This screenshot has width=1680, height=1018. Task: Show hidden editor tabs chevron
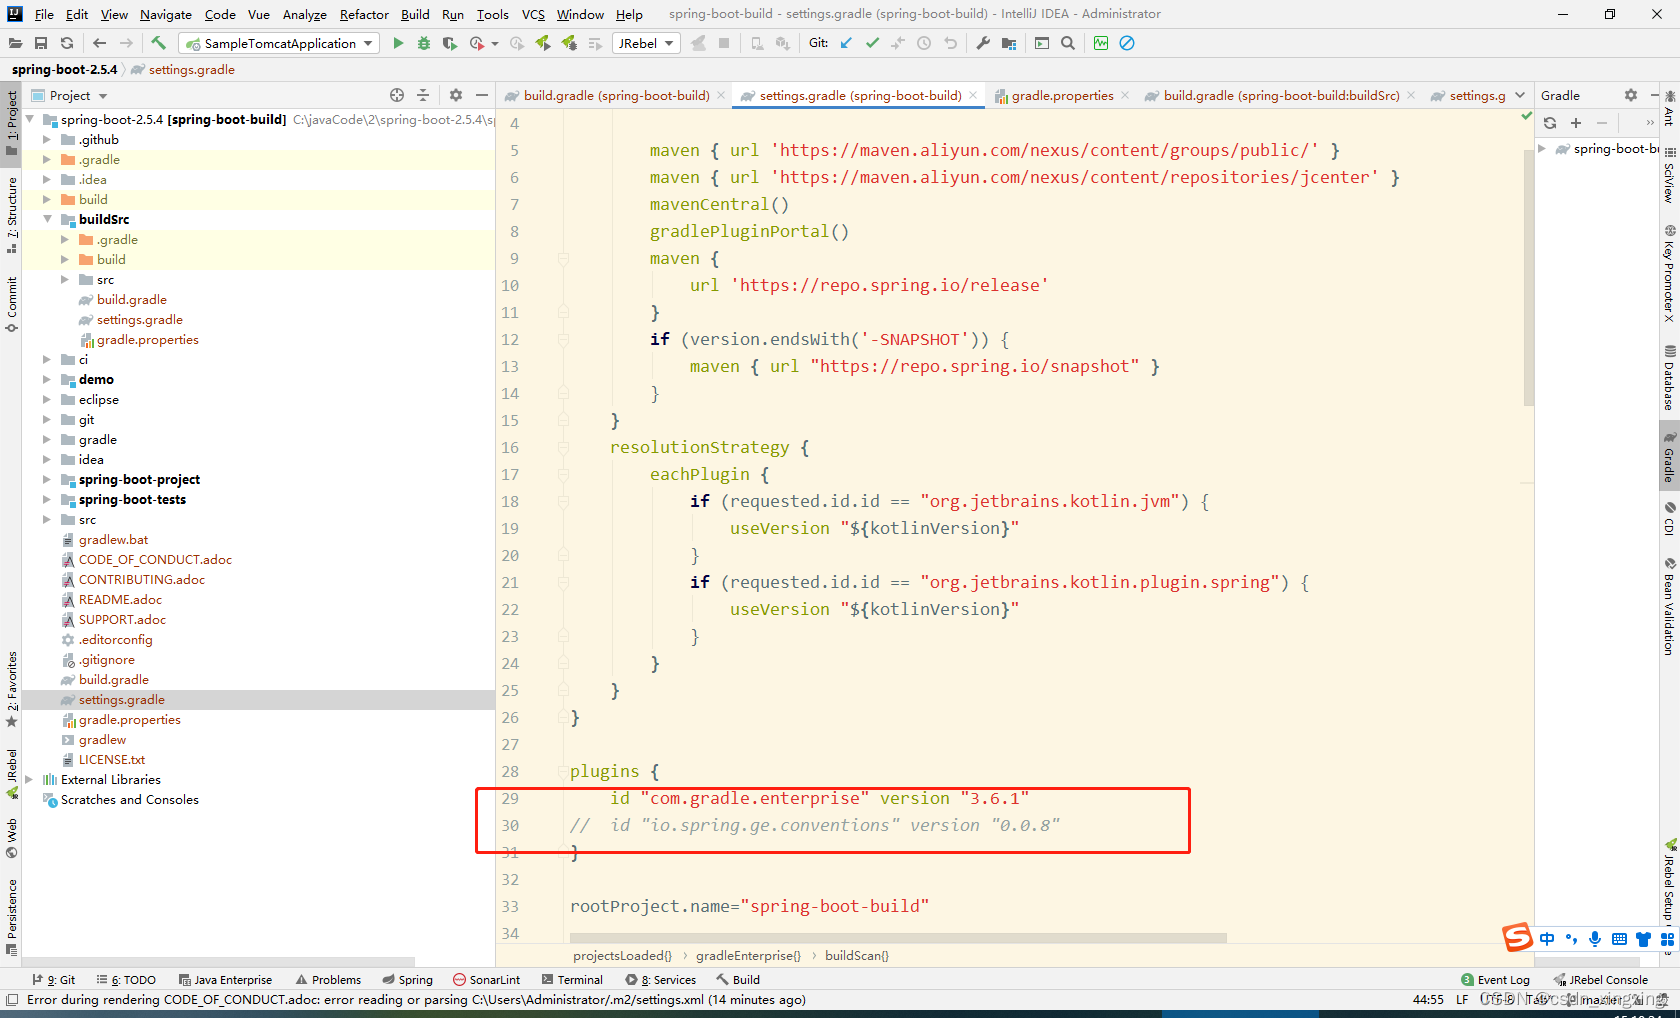[1520, 95]
